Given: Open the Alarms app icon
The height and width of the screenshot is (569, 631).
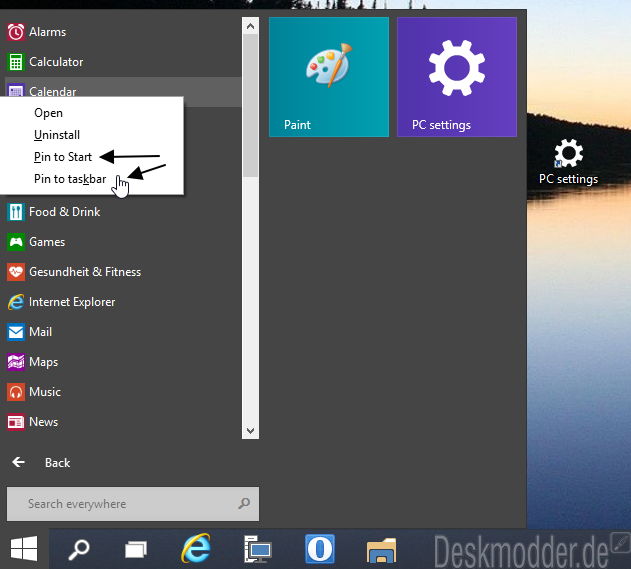Looking at the screenshot, I should 16,32.
